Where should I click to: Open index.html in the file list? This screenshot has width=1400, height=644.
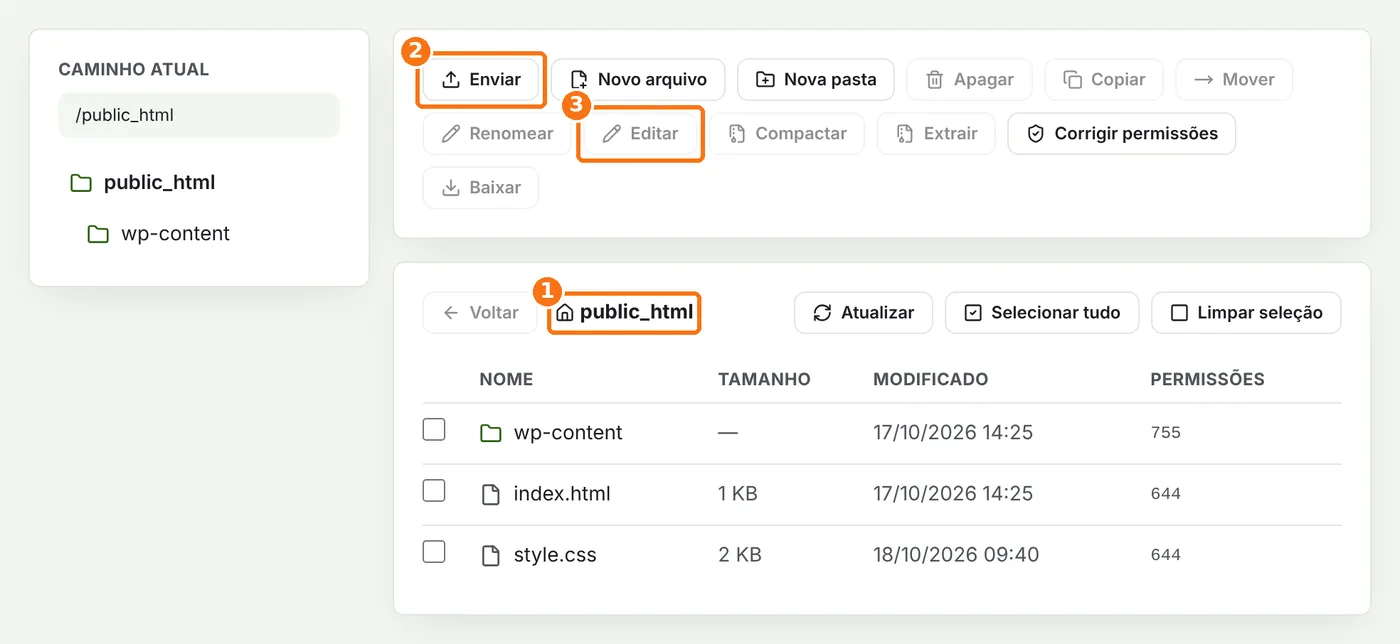click(x=562, y=493)
